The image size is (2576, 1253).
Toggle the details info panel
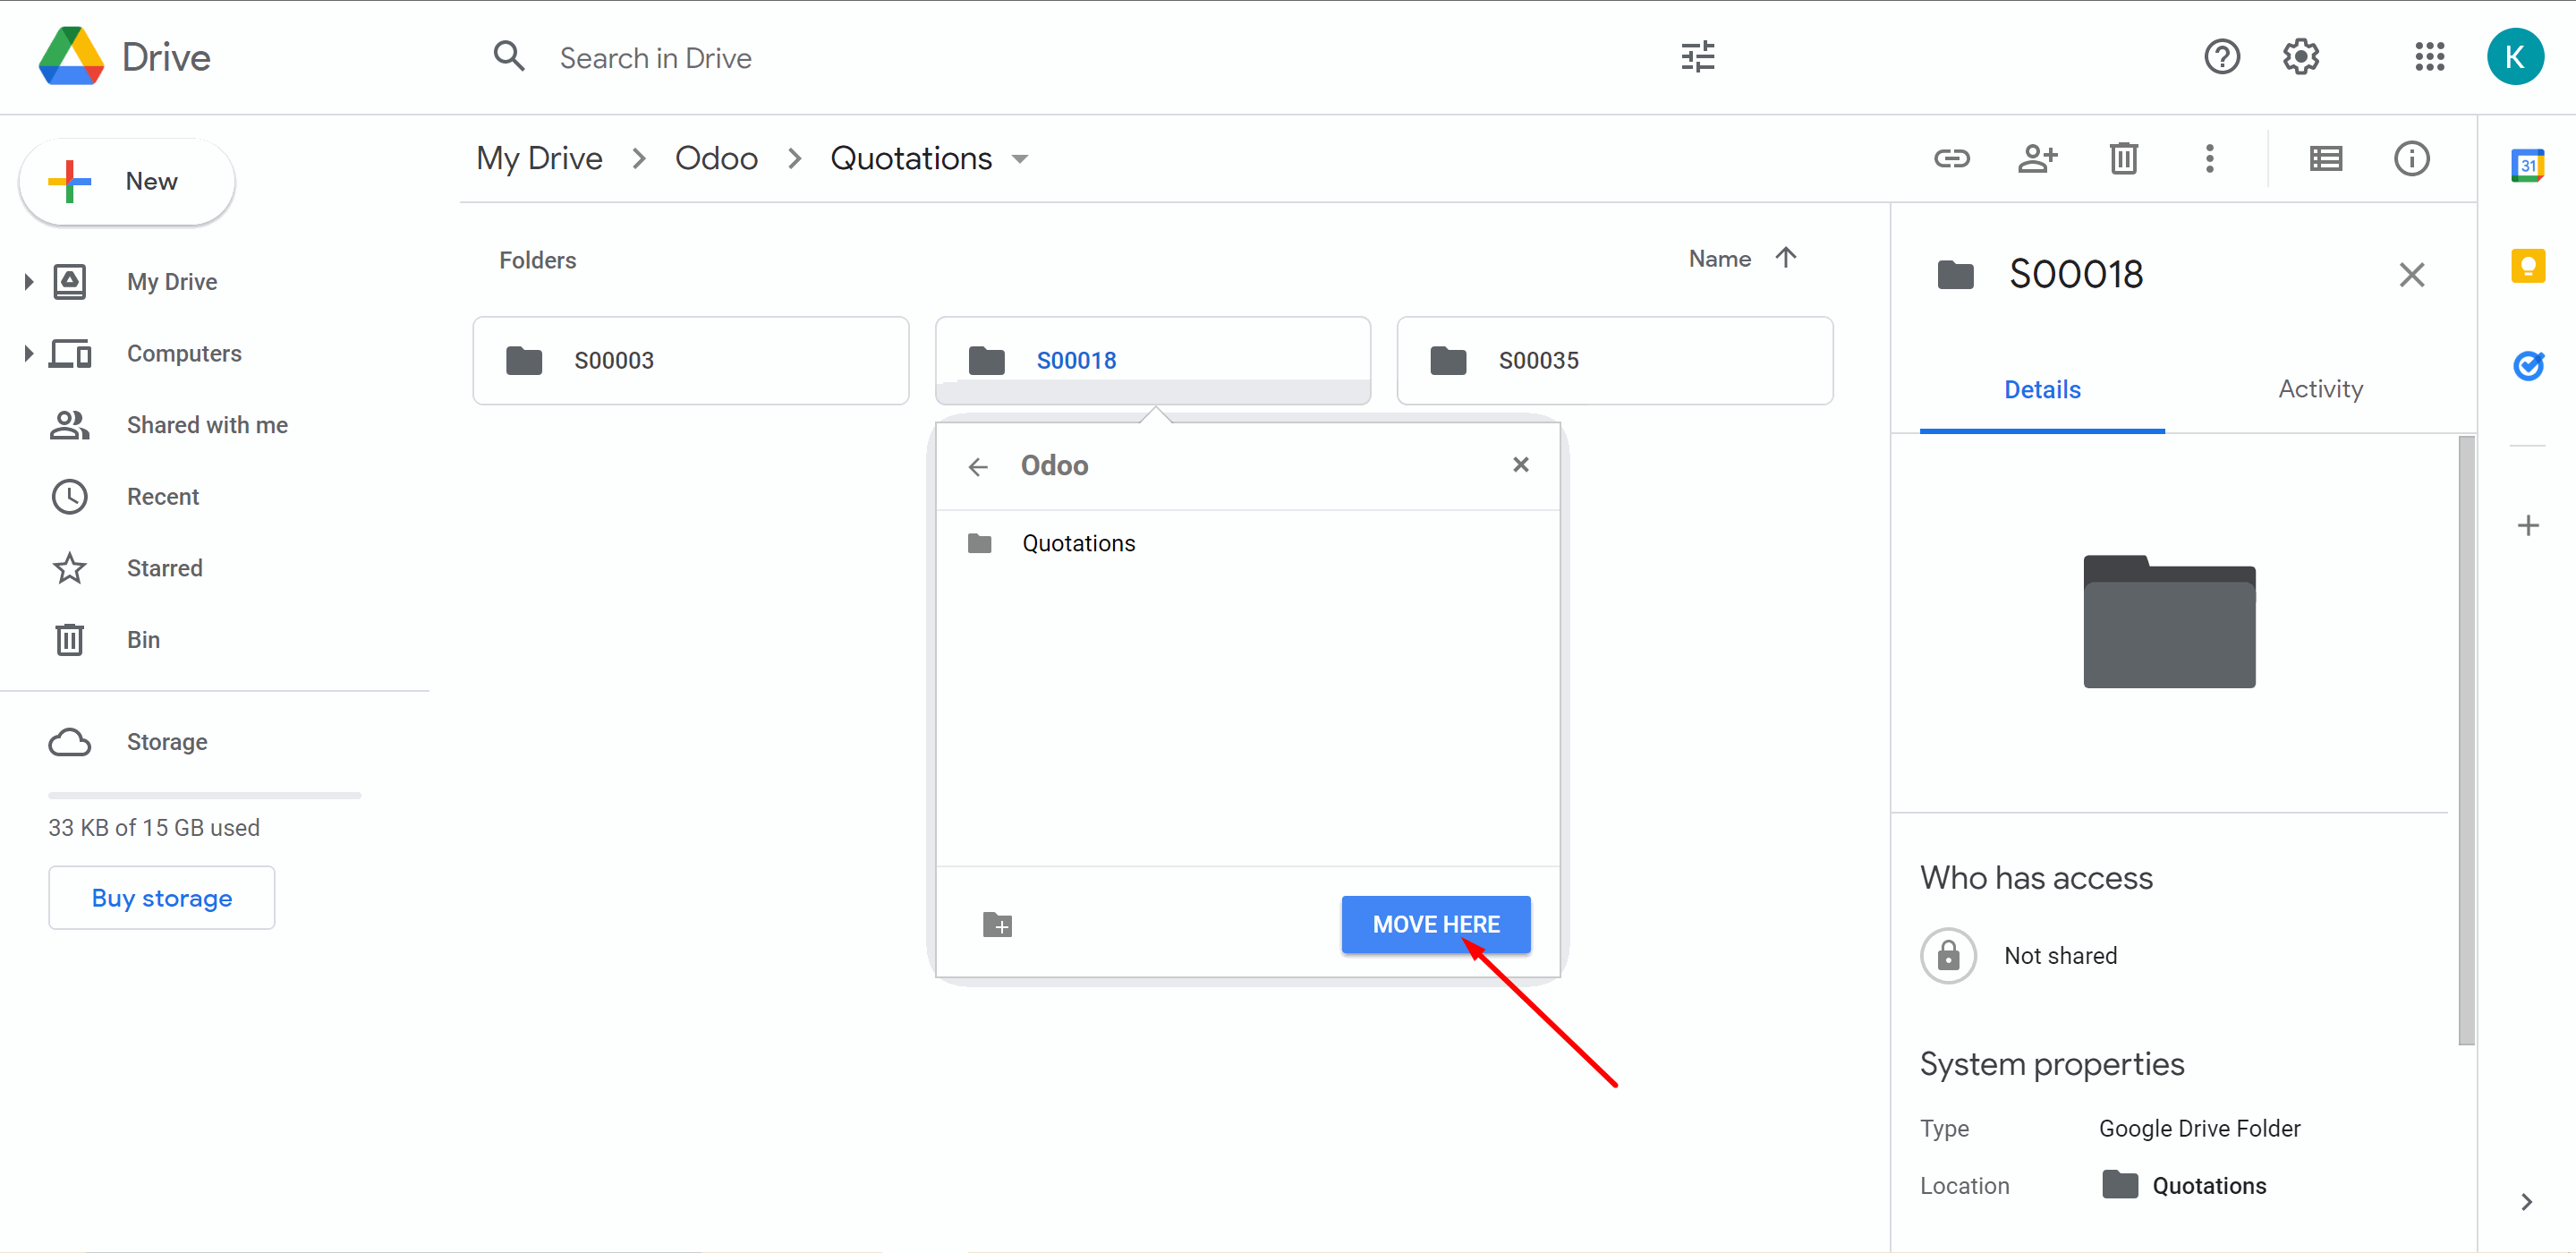(x=2411, y=158)
